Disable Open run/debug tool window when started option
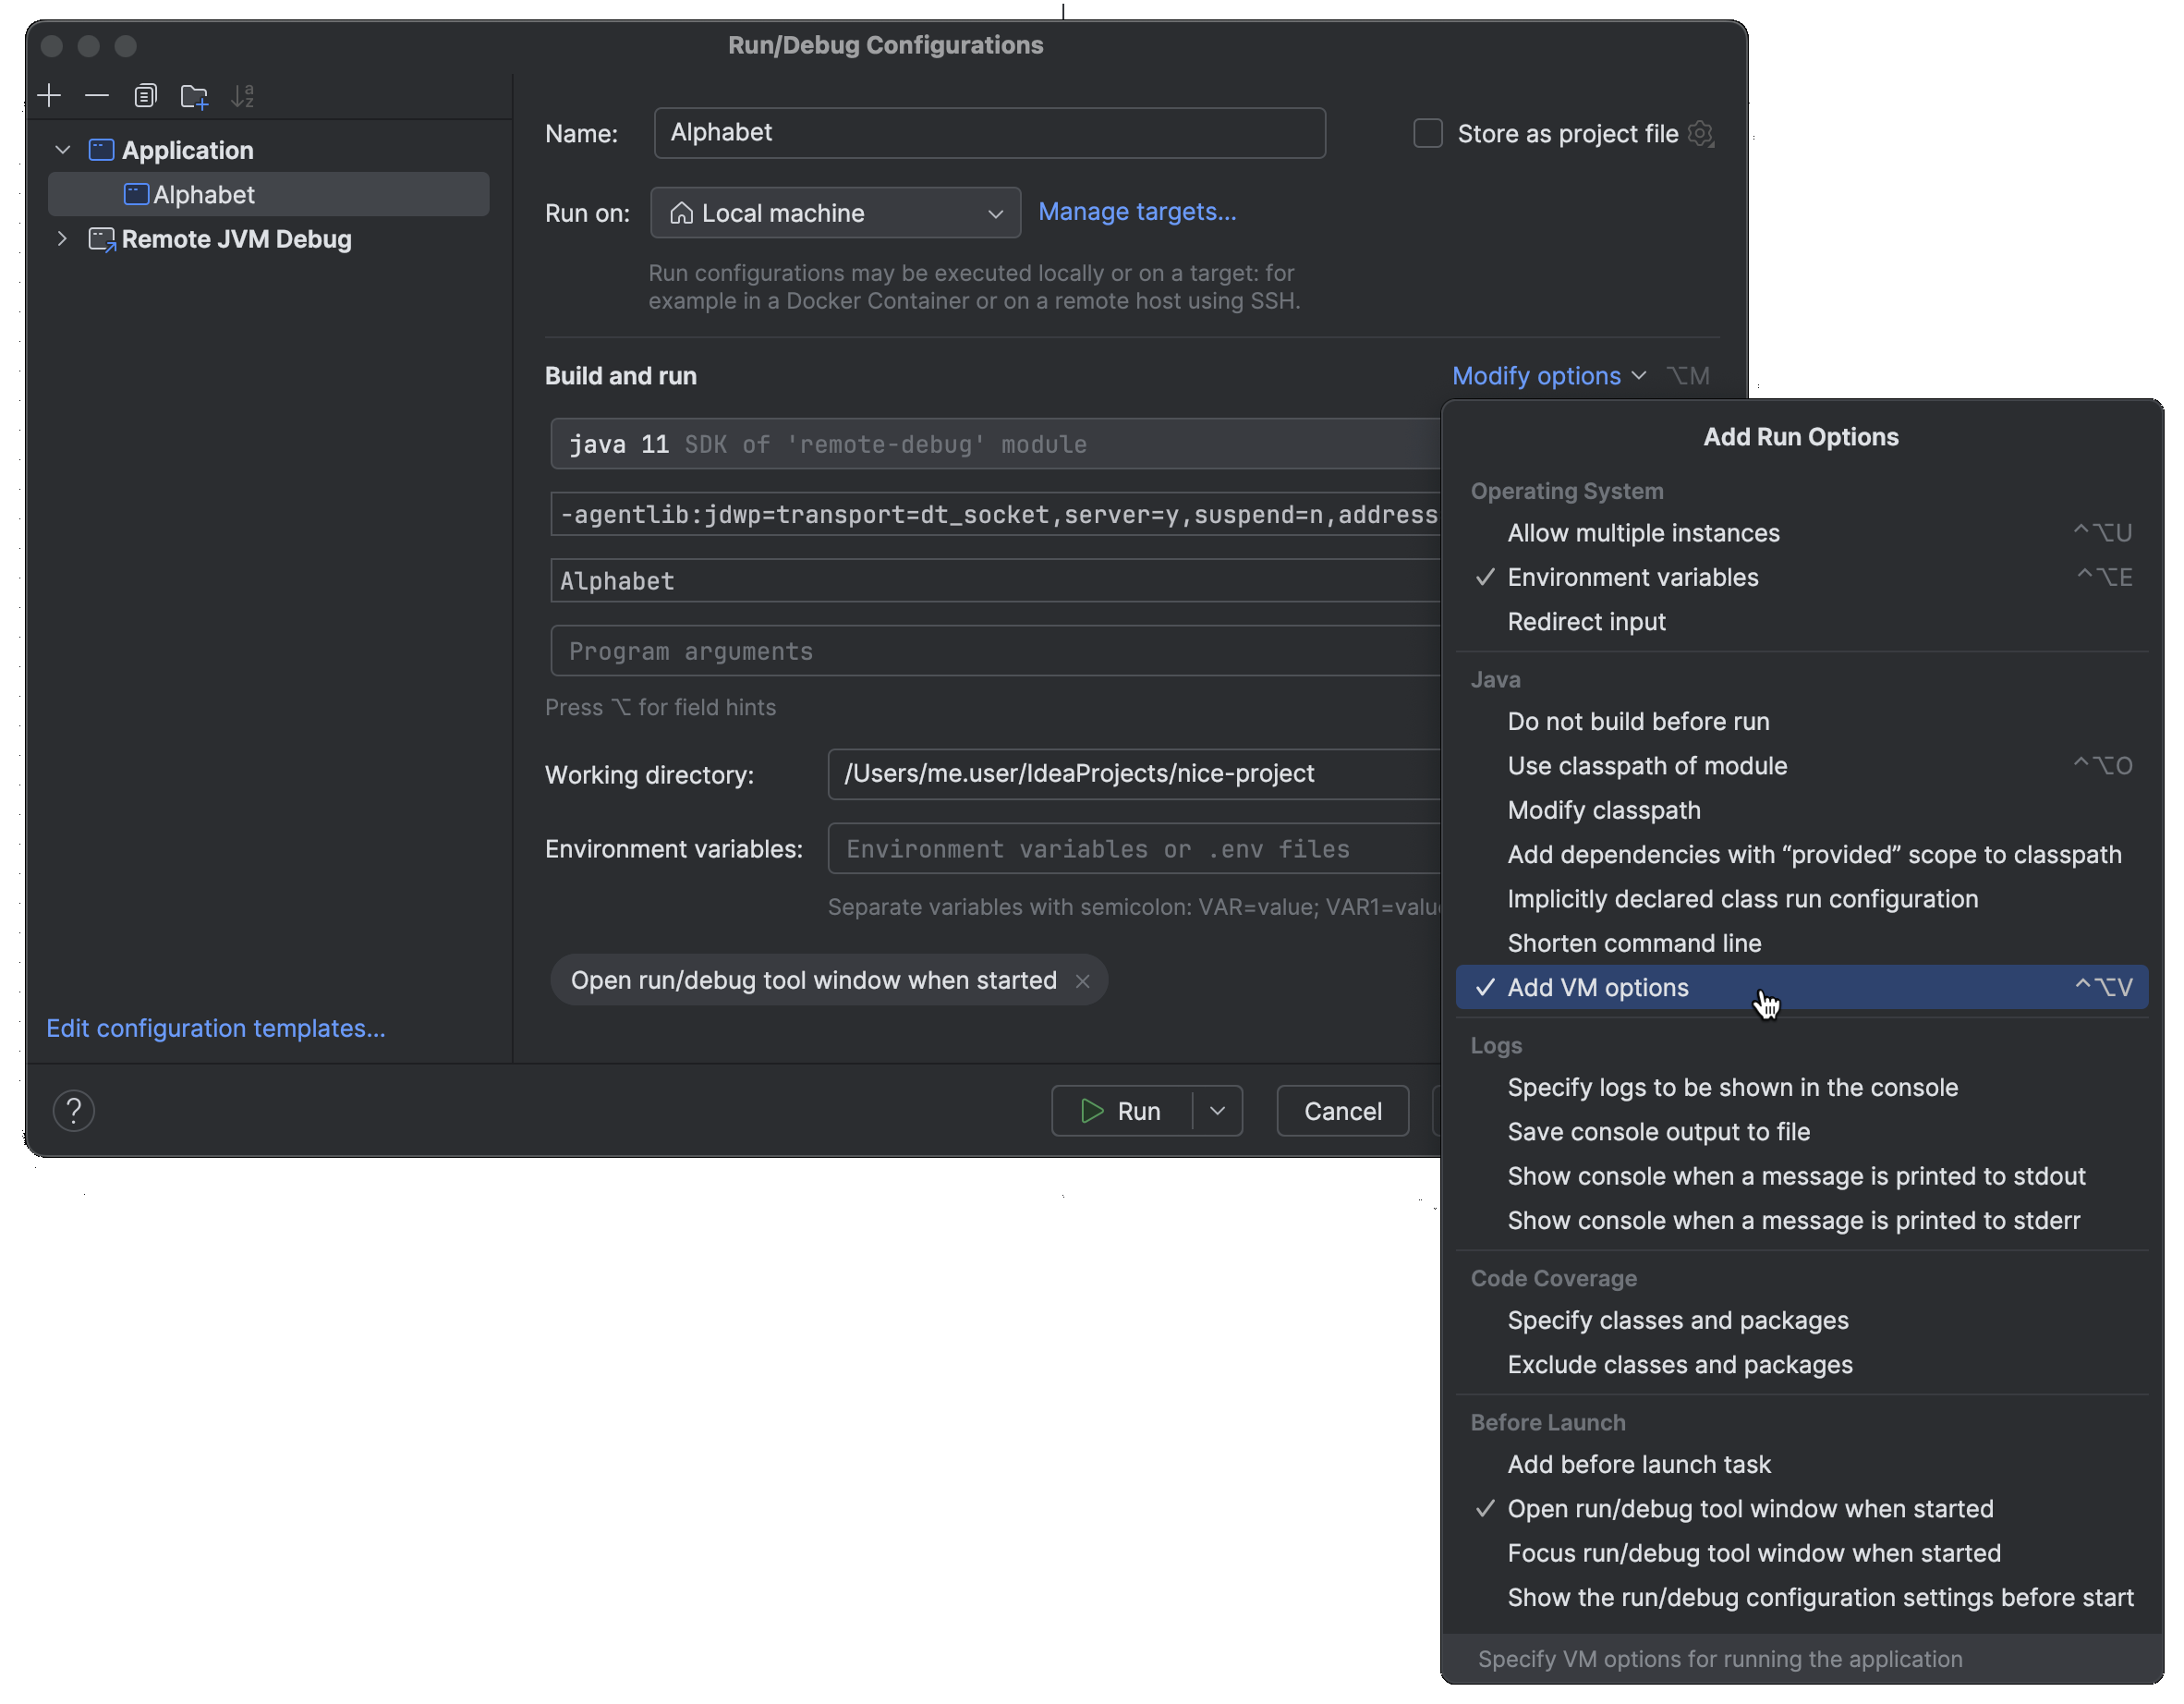2184x1704 pixels. (x=1749, y=1509)
